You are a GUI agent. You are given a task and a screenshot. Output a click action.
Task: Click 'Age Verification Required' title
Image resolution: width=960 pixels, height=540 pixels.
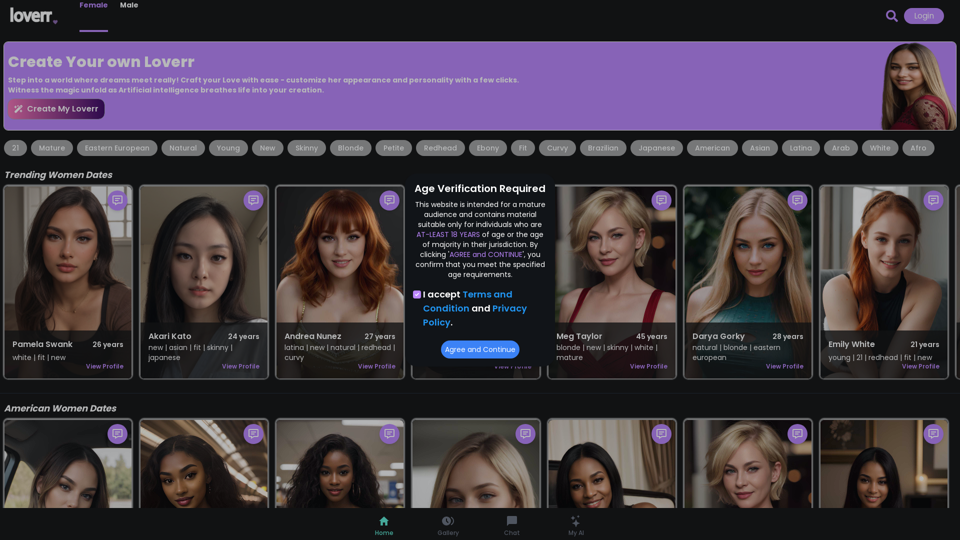(x=480, y=189)
